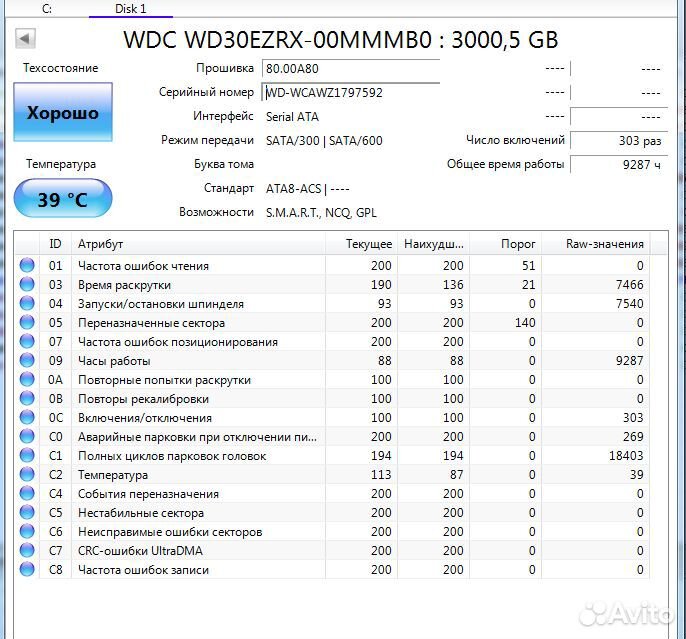The height and width of the screenshot is (639, 686).
Task: Click the 39 °C temperature indicator
Action: (63, 198)
